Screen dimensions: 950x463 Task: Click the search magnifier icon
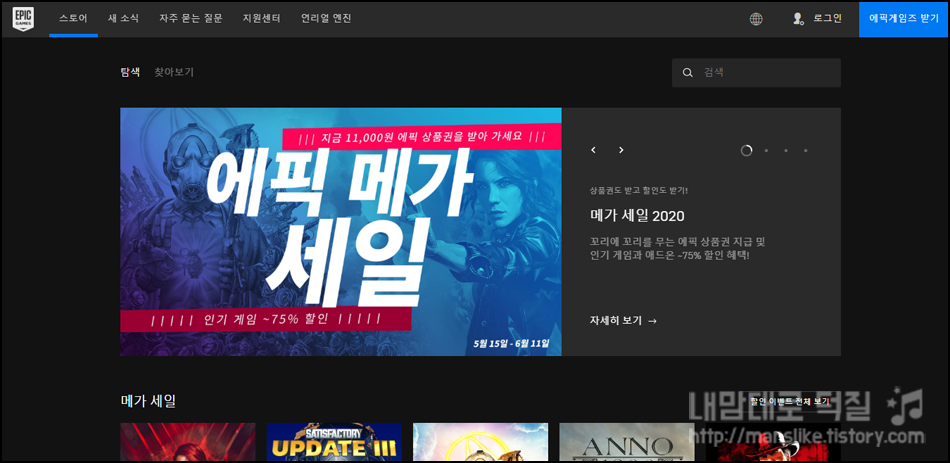click(x=688, y=73)
